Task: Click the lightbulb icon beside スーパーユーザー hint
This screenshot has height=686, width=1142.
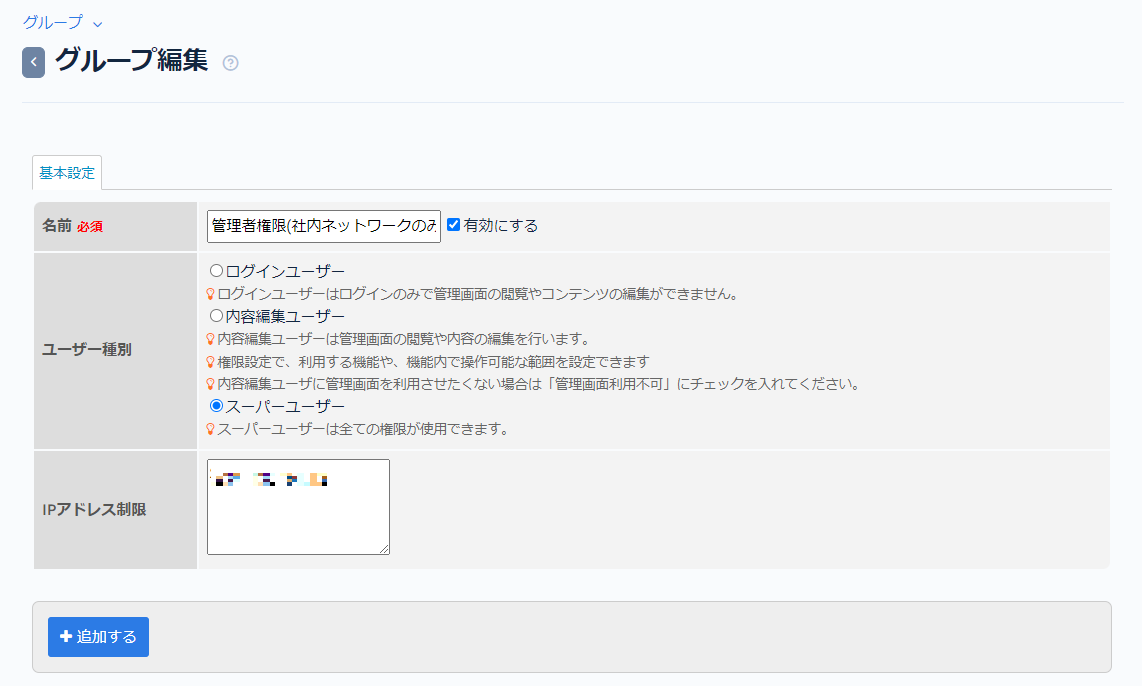Action: pyautogui.click(x=210, y=429)
